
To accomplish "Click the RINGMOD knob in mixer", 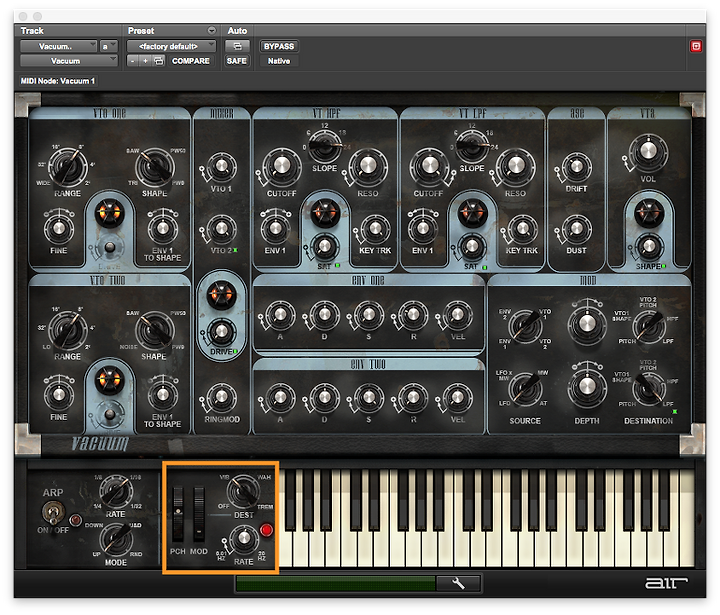I will point(221,398).
